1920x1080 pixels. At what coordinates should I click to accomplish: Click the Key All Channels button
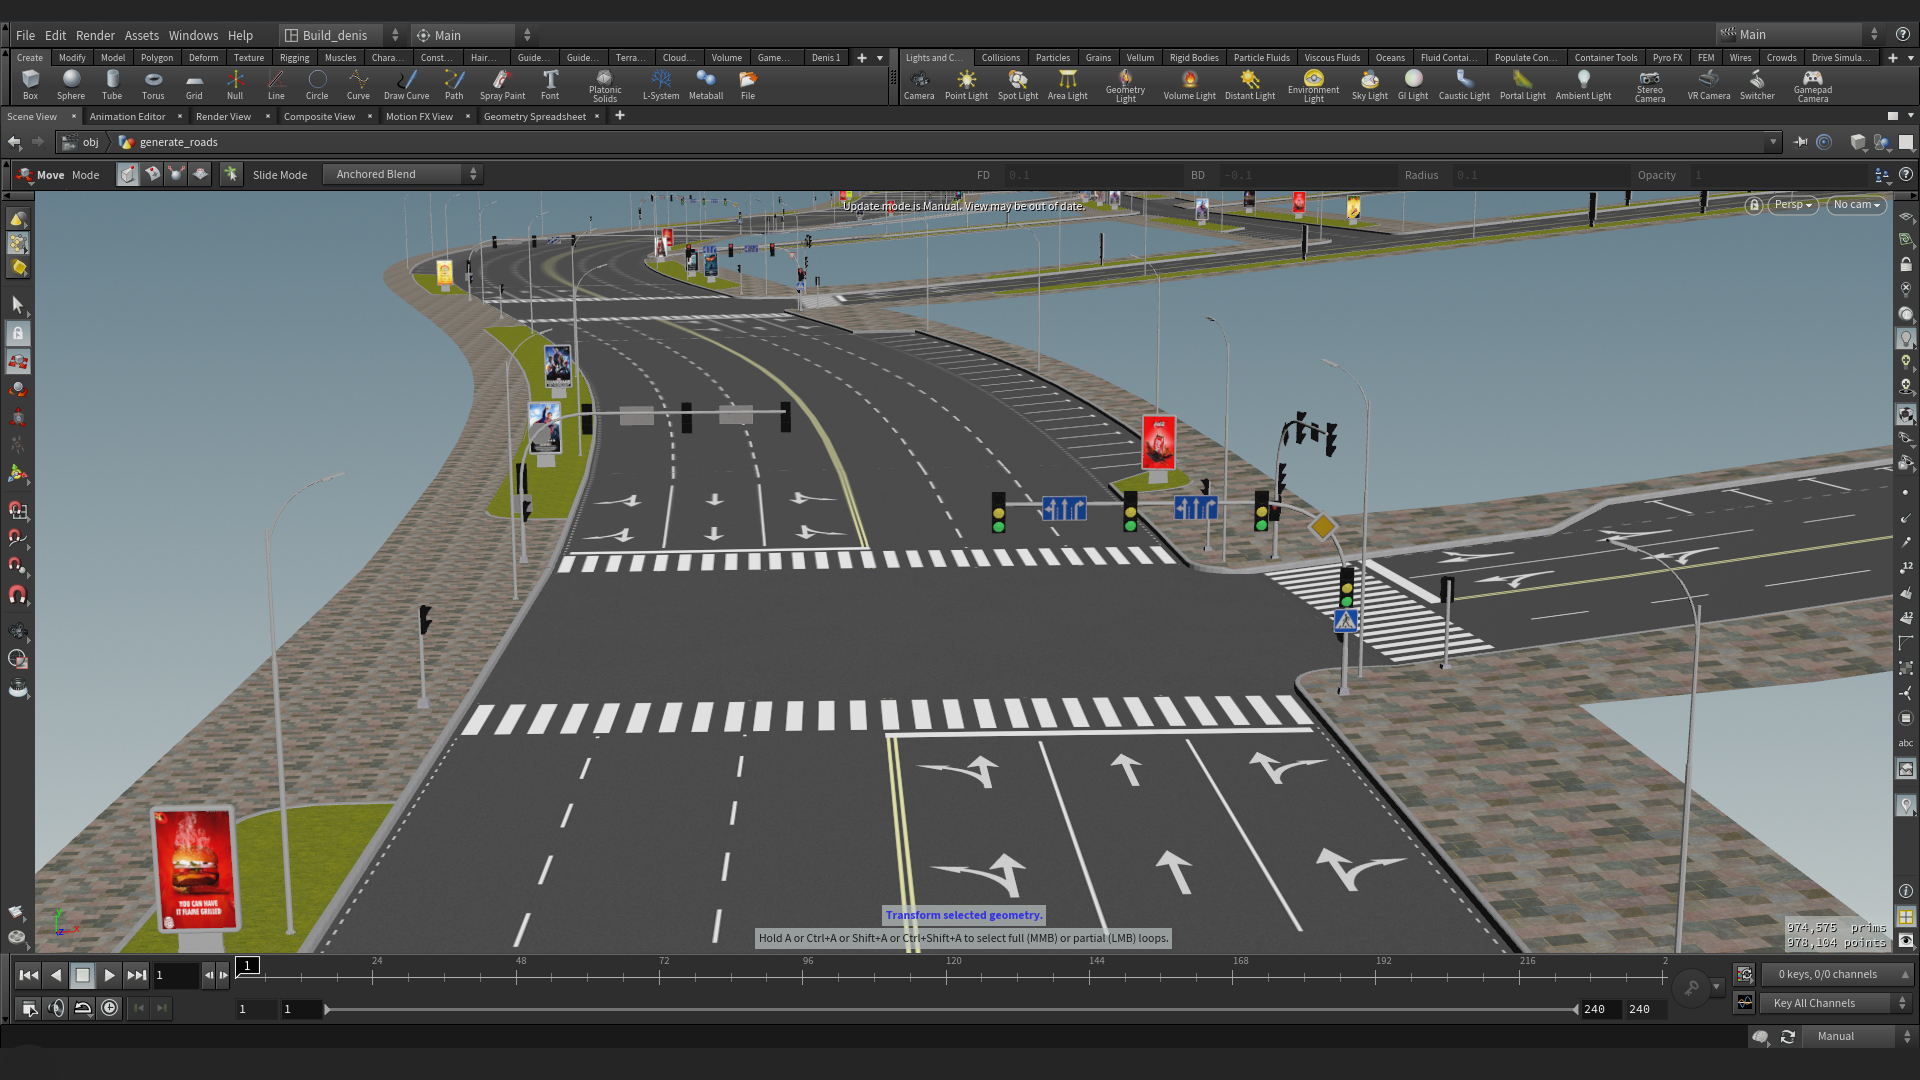[1829, 1003]
